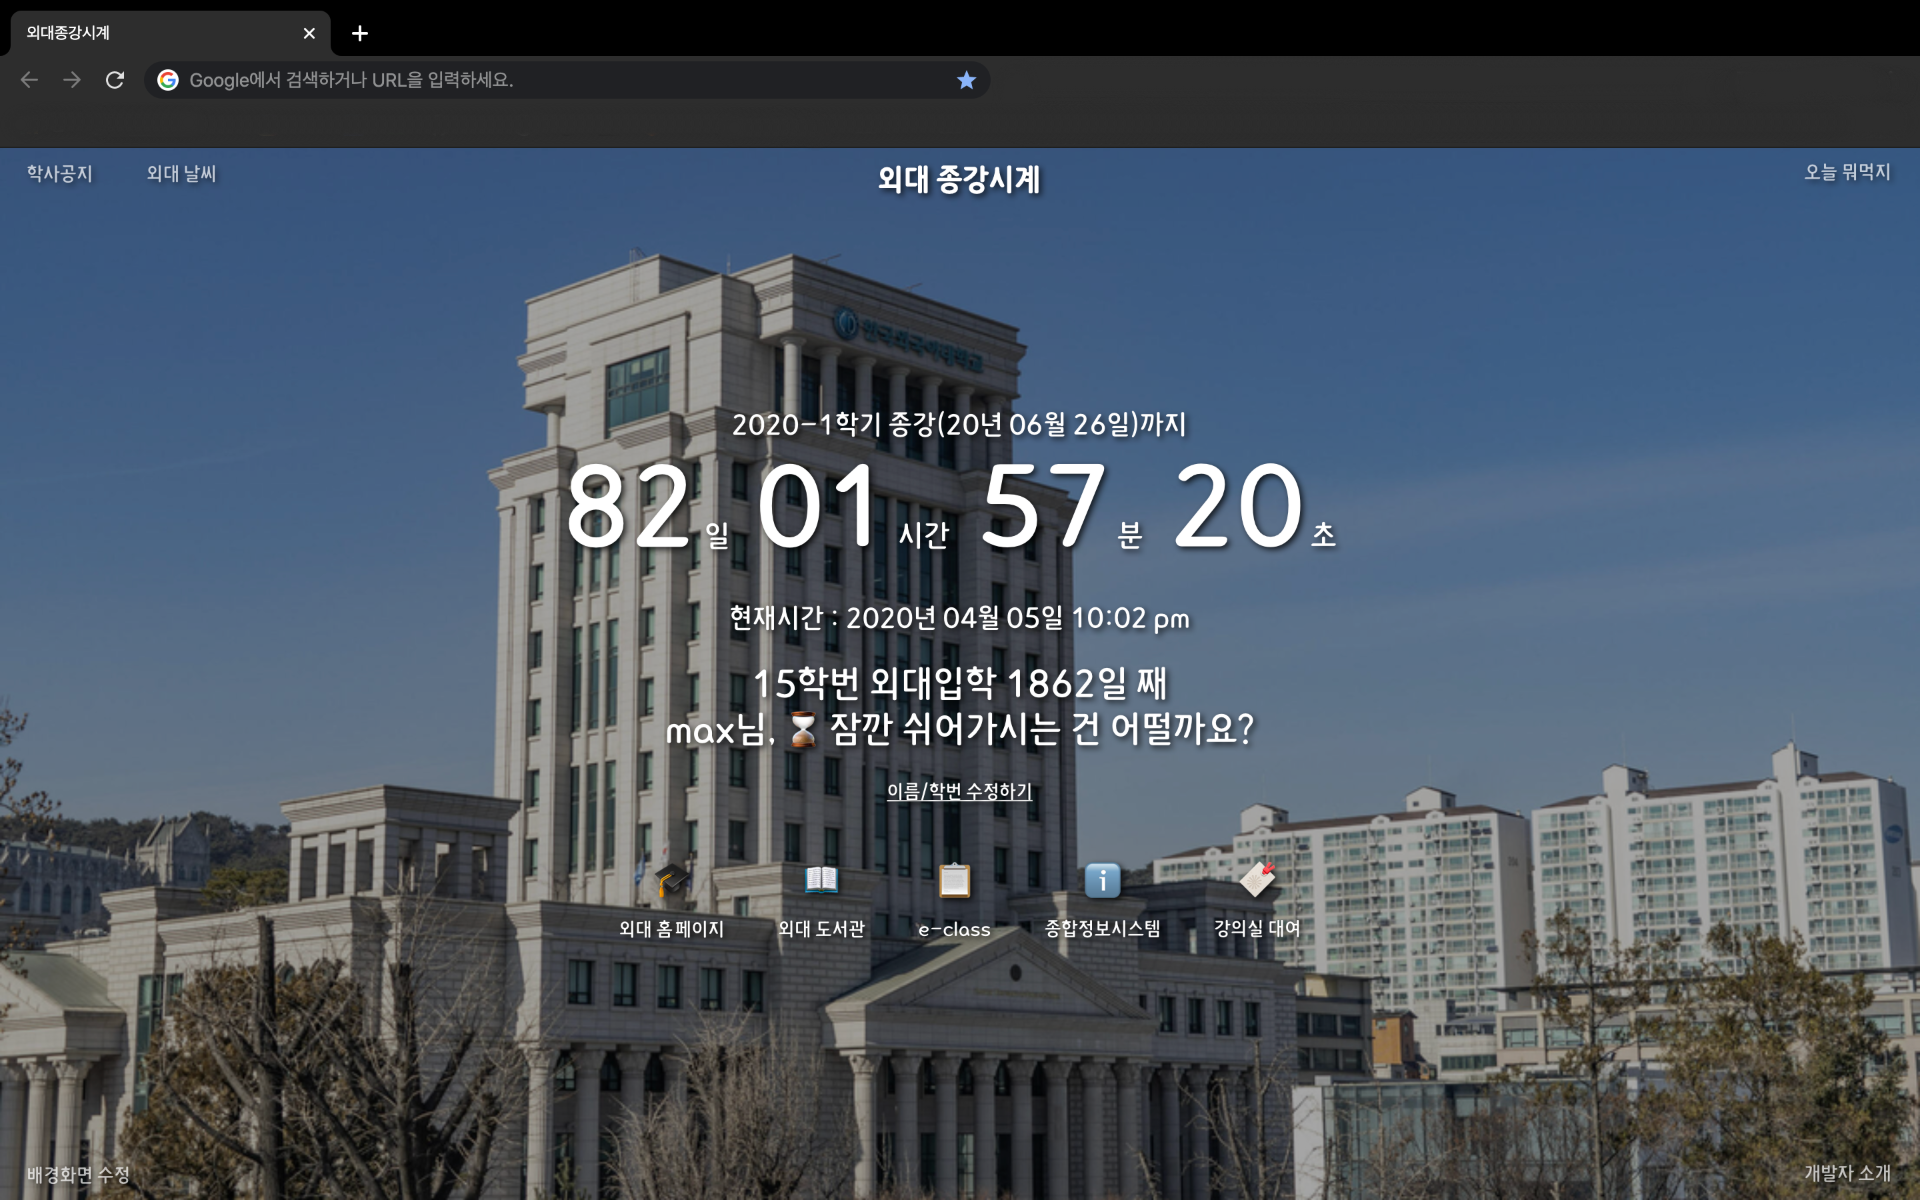
Task: Click the 2020-1학기 종강 date heading
Action: (x=959, y=424)
